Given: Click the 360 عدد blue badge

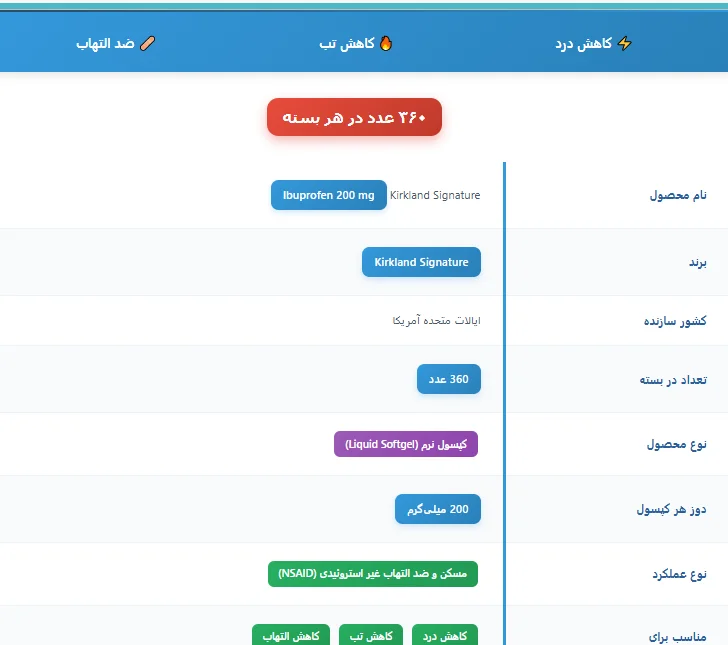Looking at the screenshot, I should coord(449,379).
